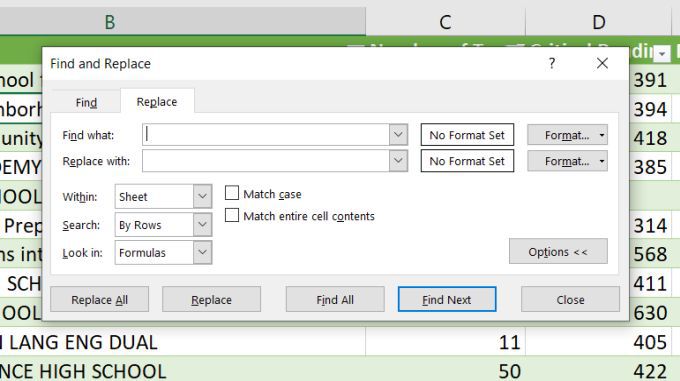Click the Replace with format preview box

coord(467,161)
